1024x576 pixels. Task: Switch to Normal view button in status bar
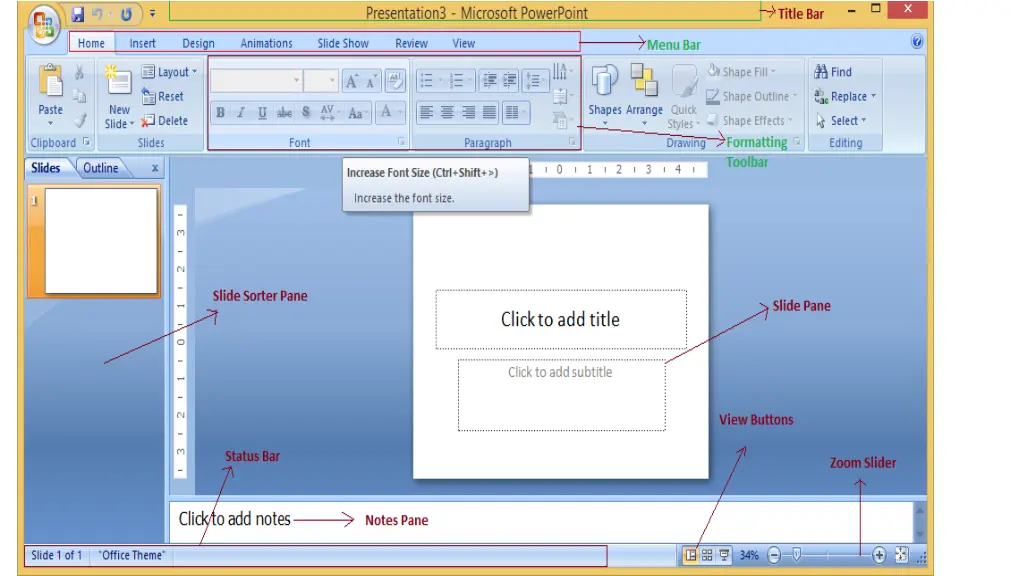coord(690,555)
